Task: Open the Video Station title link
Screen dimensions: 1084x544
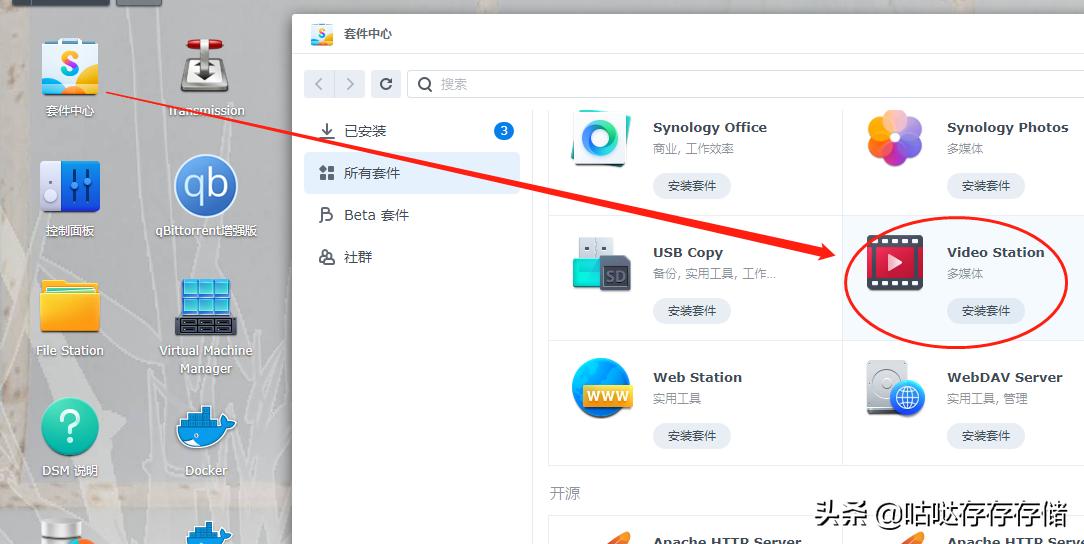Action: pyautogui.click(x=996, y=253)
